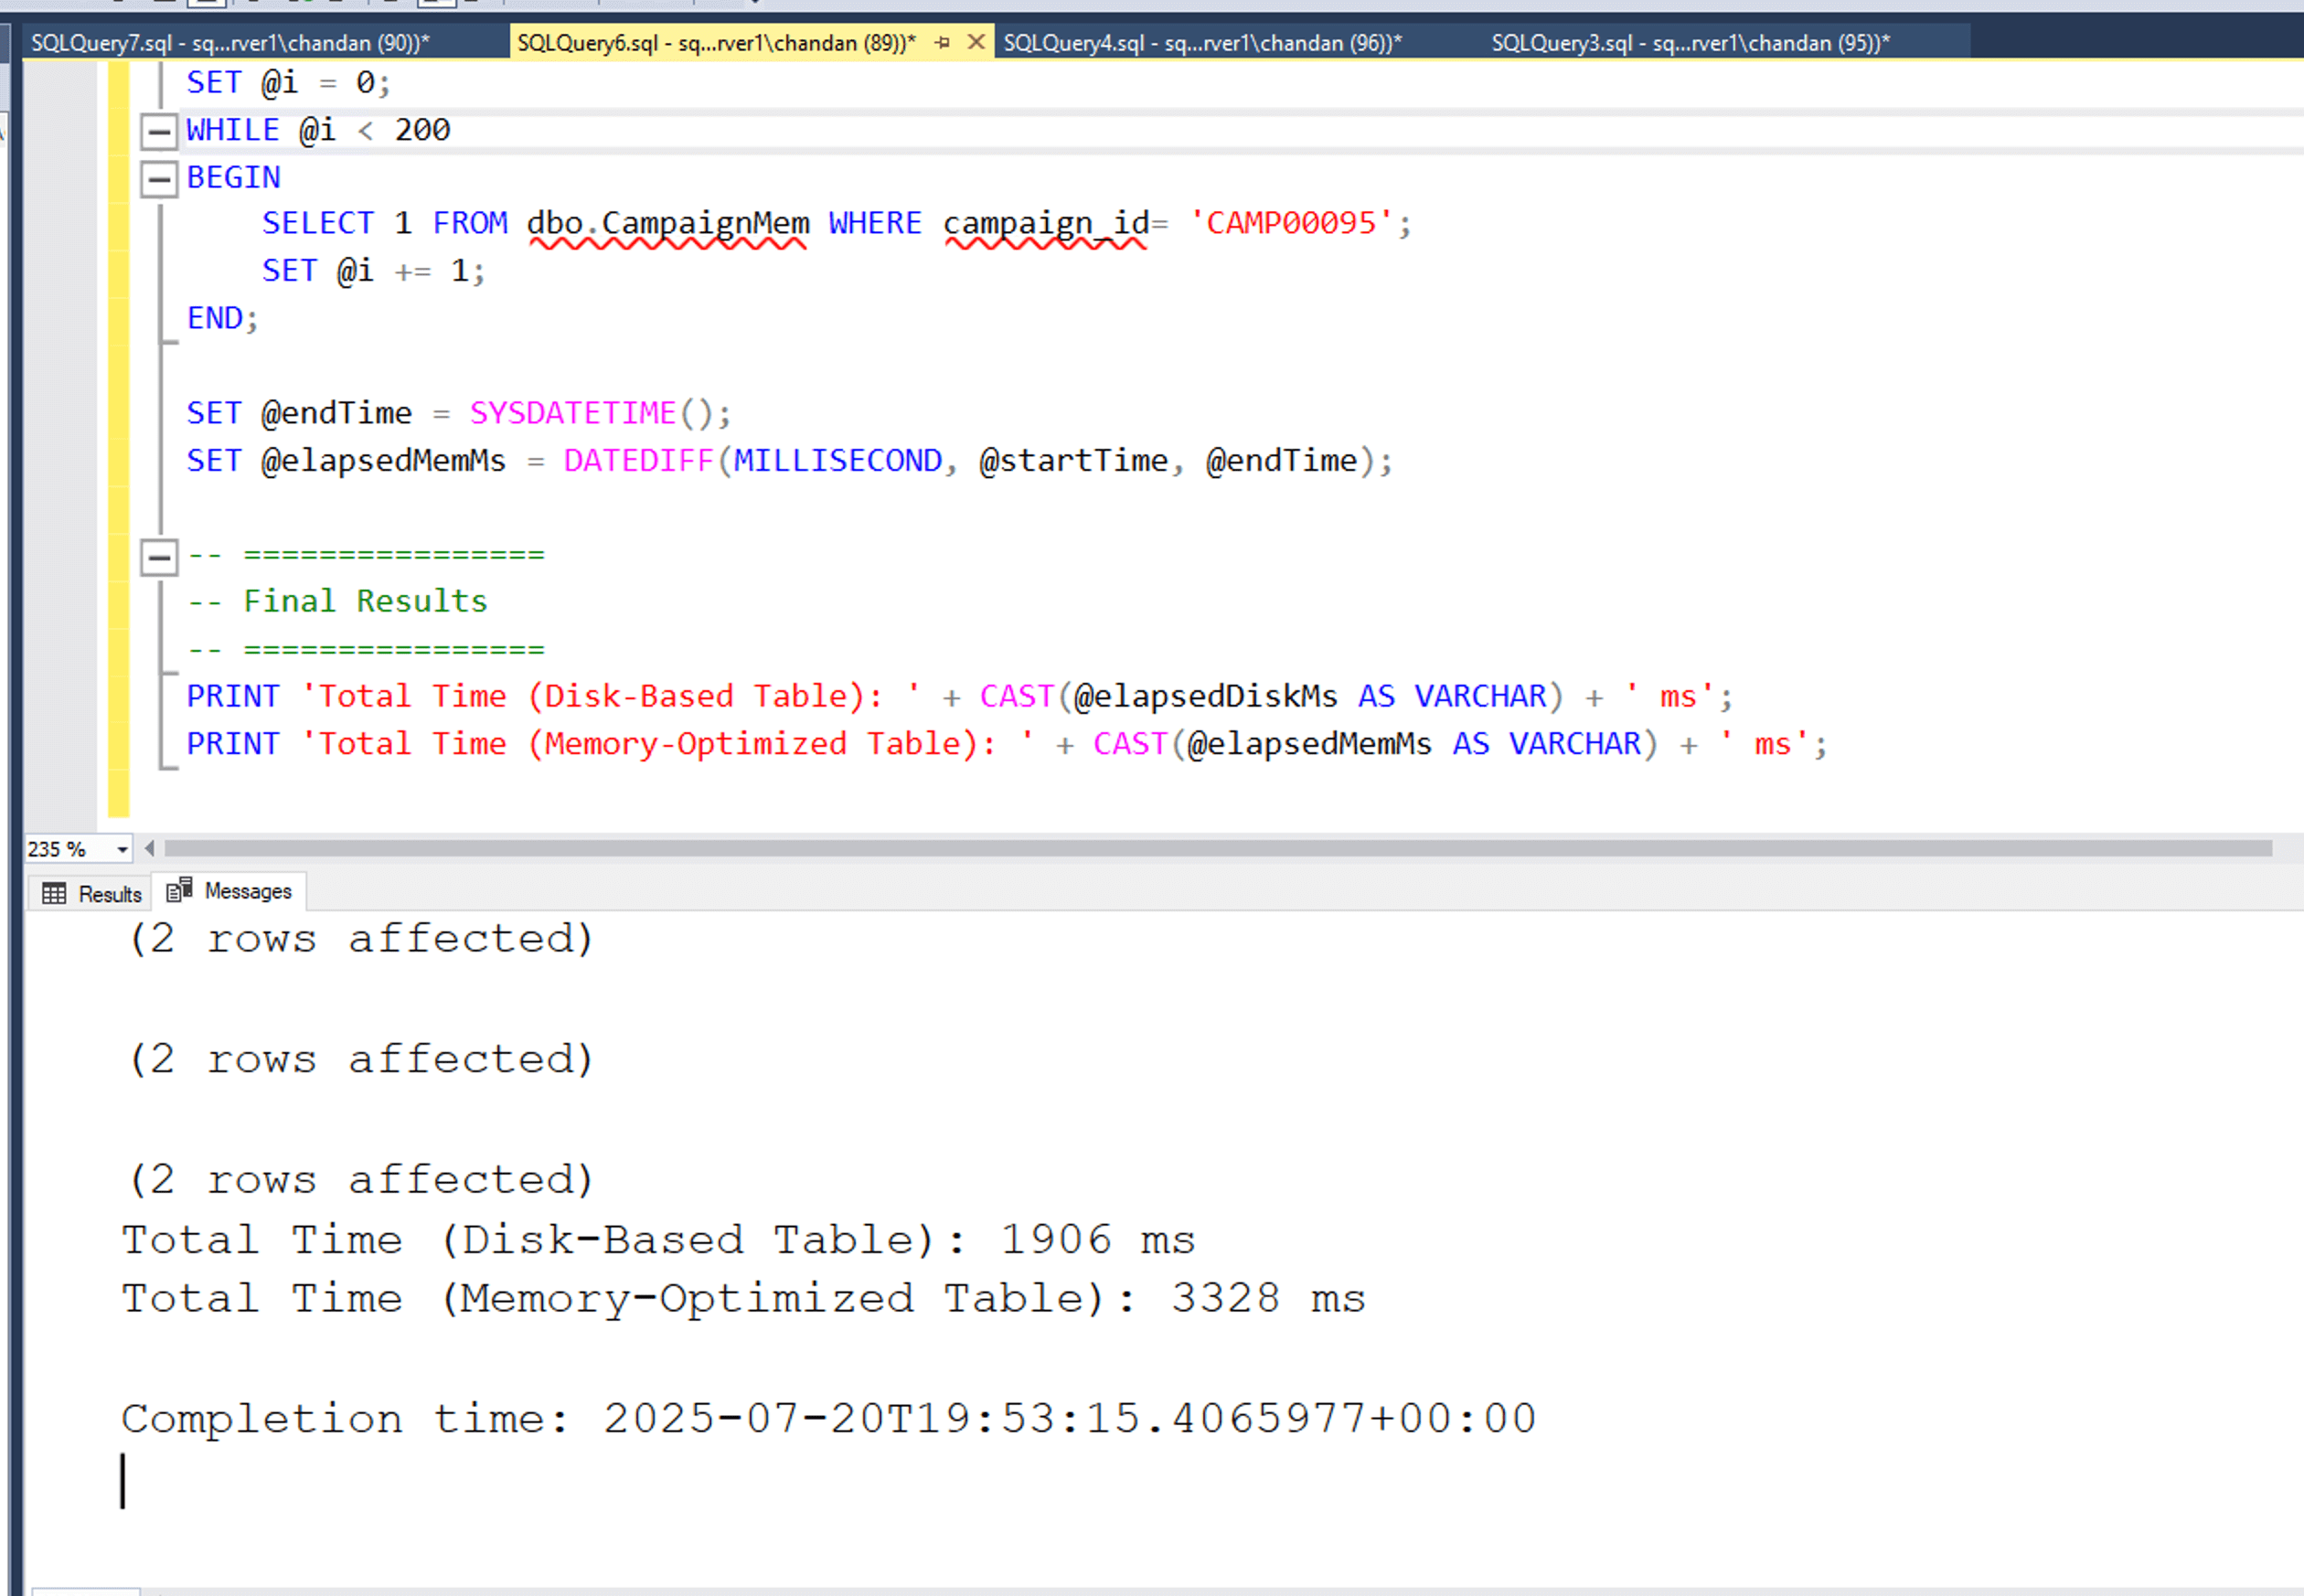This screenshot has height=1596, width=2304.
Task: Collapse the BEGIN block
Action: click(x=159, y=179)
